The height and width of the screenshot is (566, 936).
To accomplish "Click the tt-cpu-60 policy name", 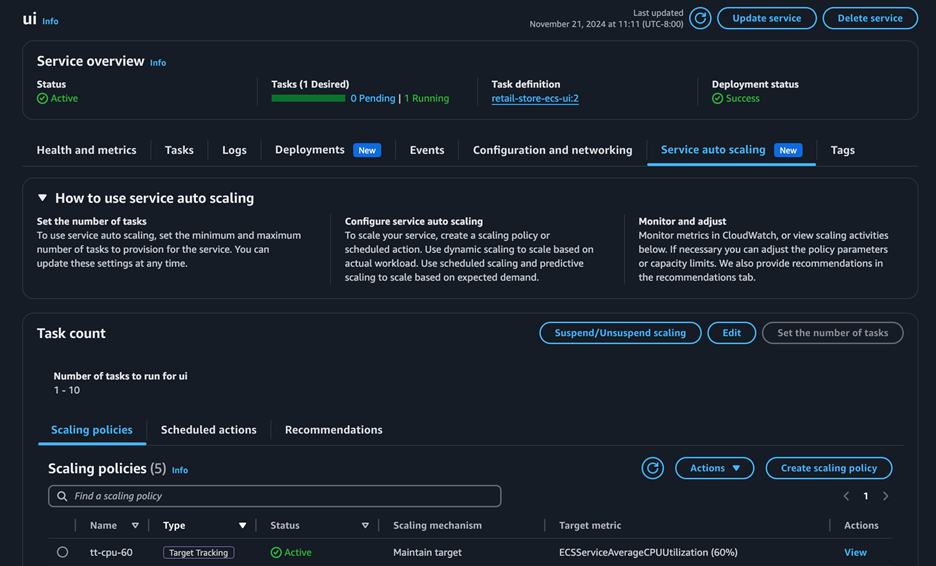I will [112, 552].
